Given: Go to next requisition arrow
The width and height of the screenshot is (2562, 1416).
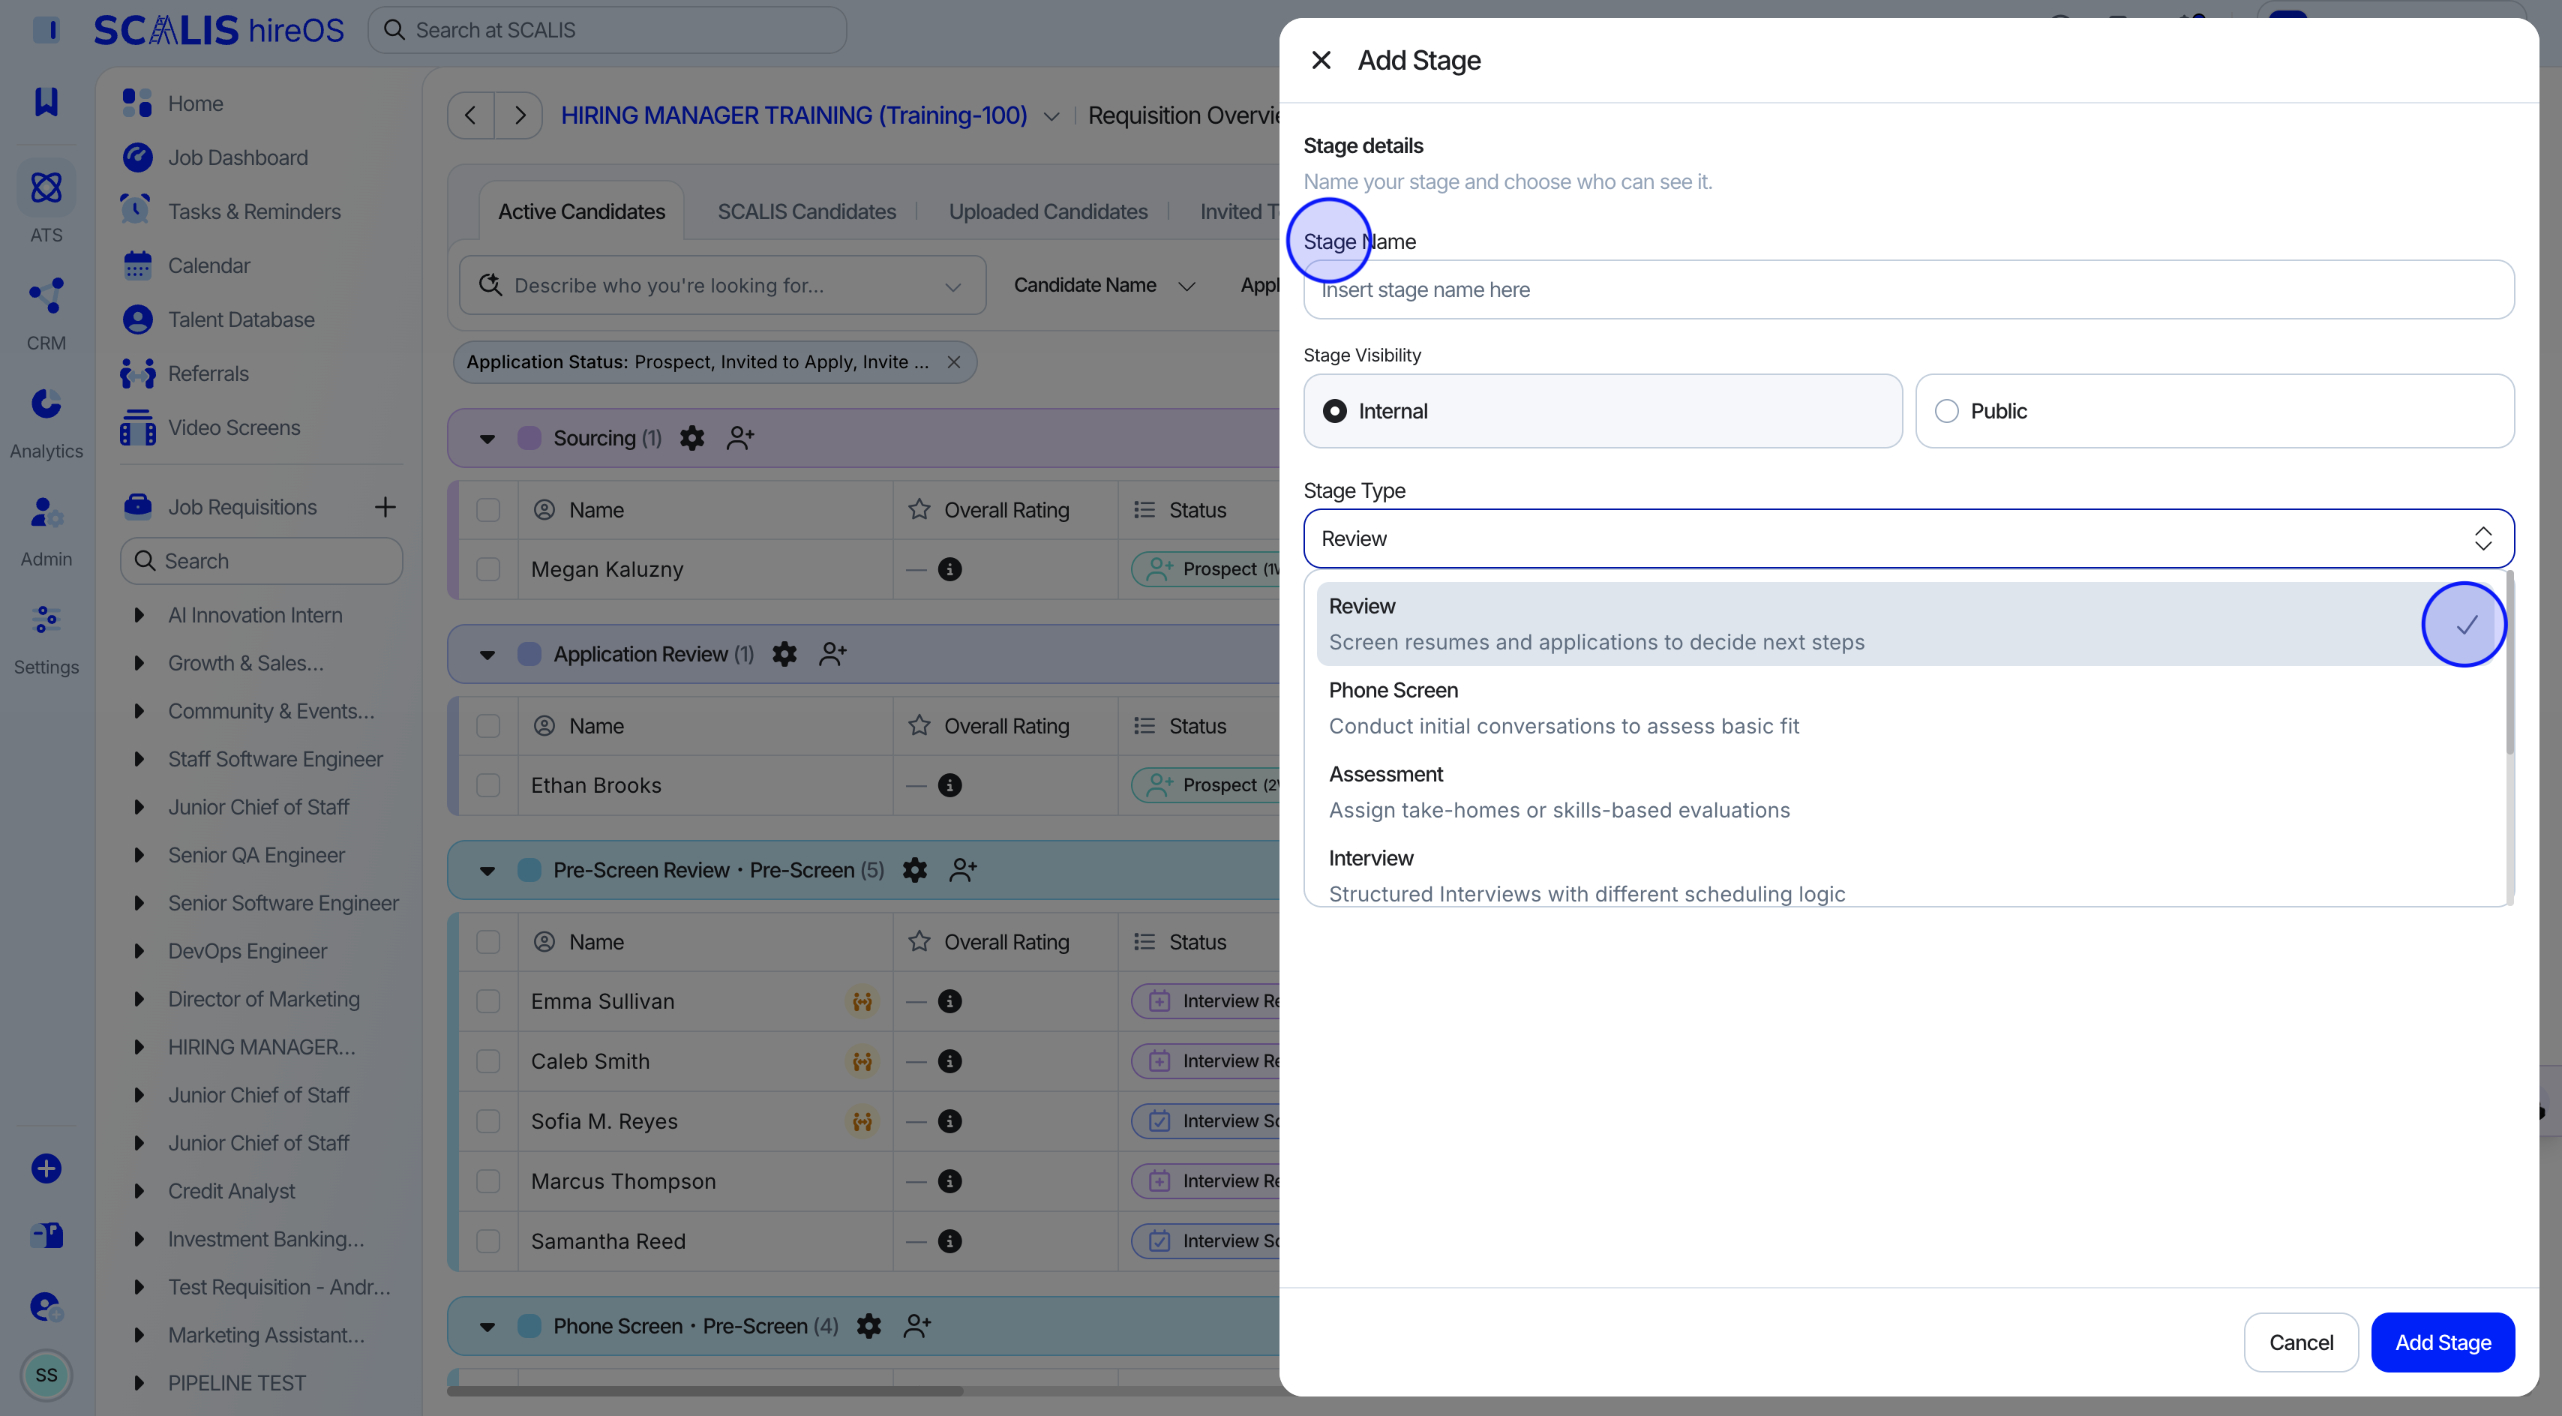Looking at the screenshot, I should point(519,116).
